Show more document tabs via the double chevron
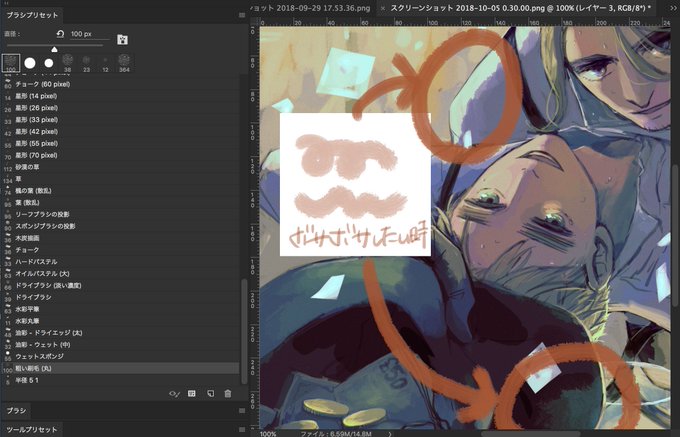Viewport: 680px width, 437px height. [673, 8]
